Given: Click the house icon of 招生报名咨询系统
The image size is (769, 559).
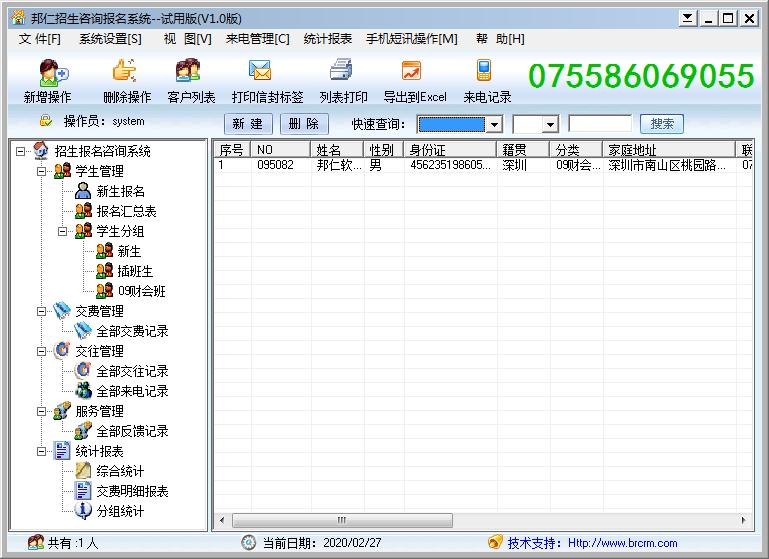Looking at the screenshot, I should coord(41,151).
